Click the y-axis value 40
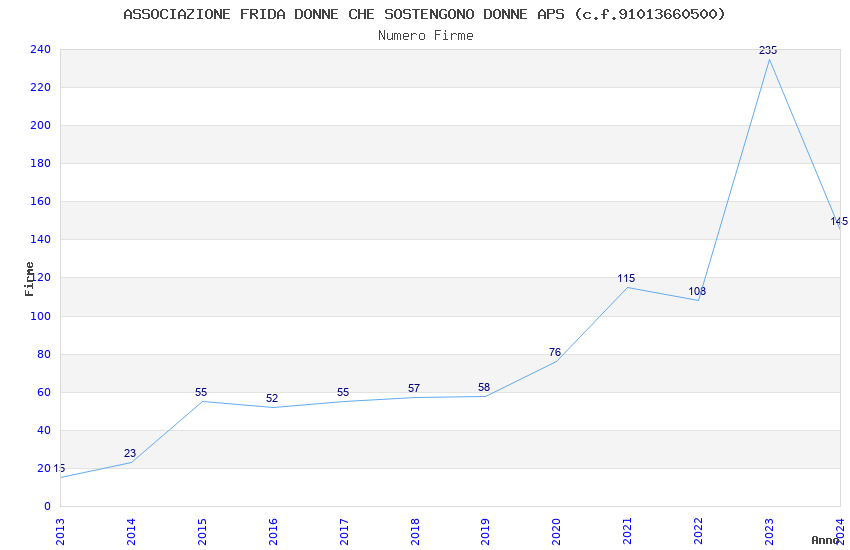 coord(44,430)
